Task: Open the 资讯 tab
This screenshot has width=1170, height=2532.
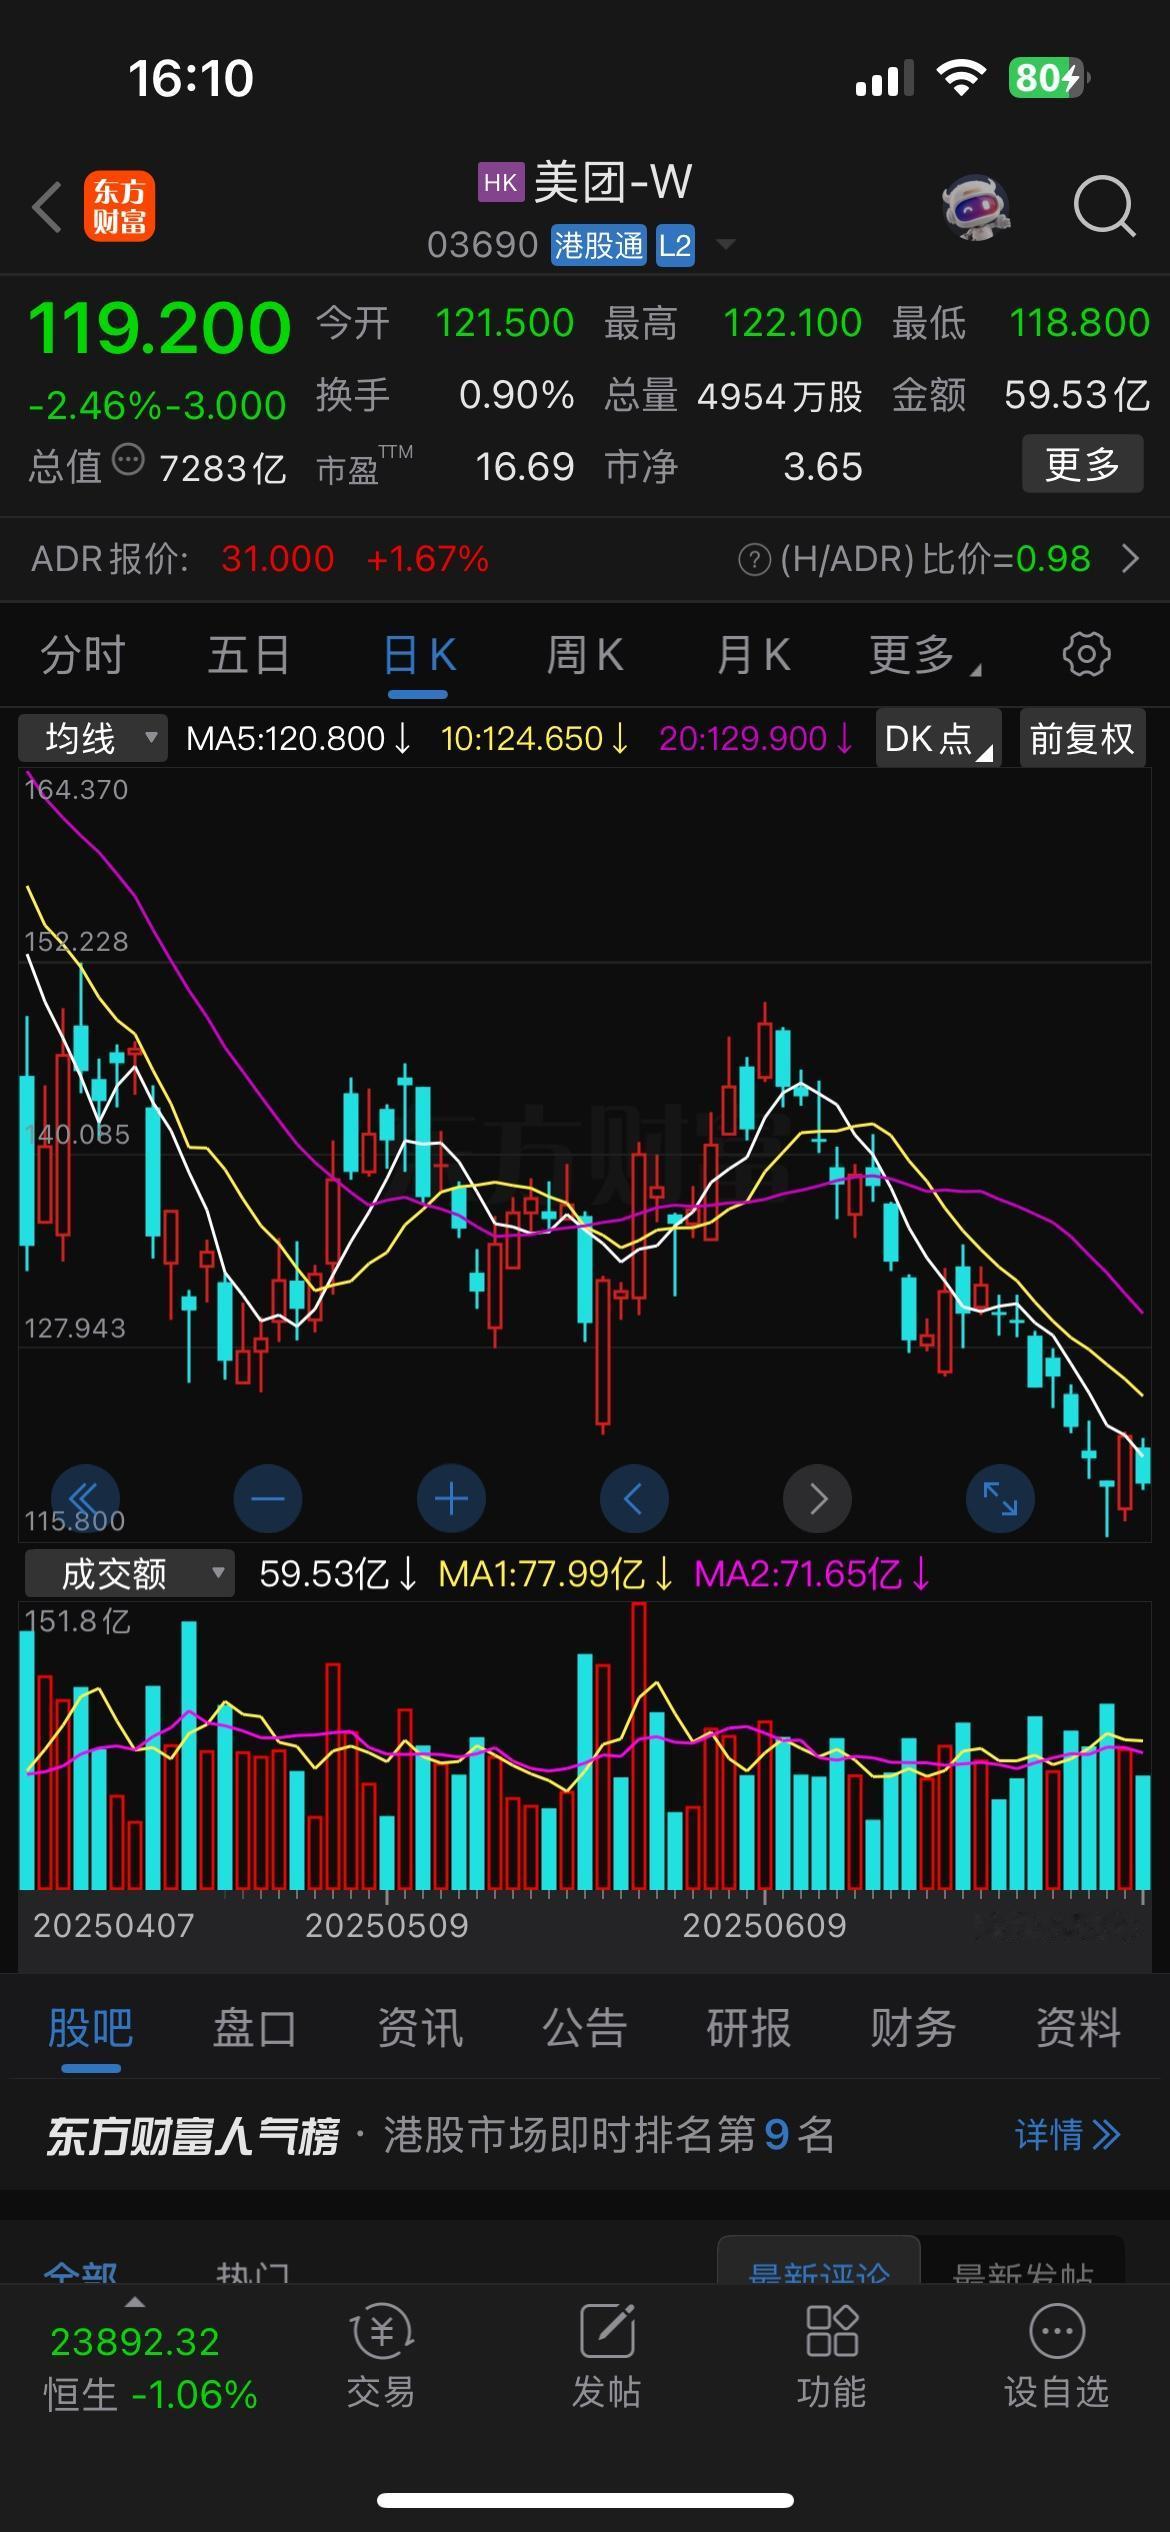Action: tap(420, 2030)
